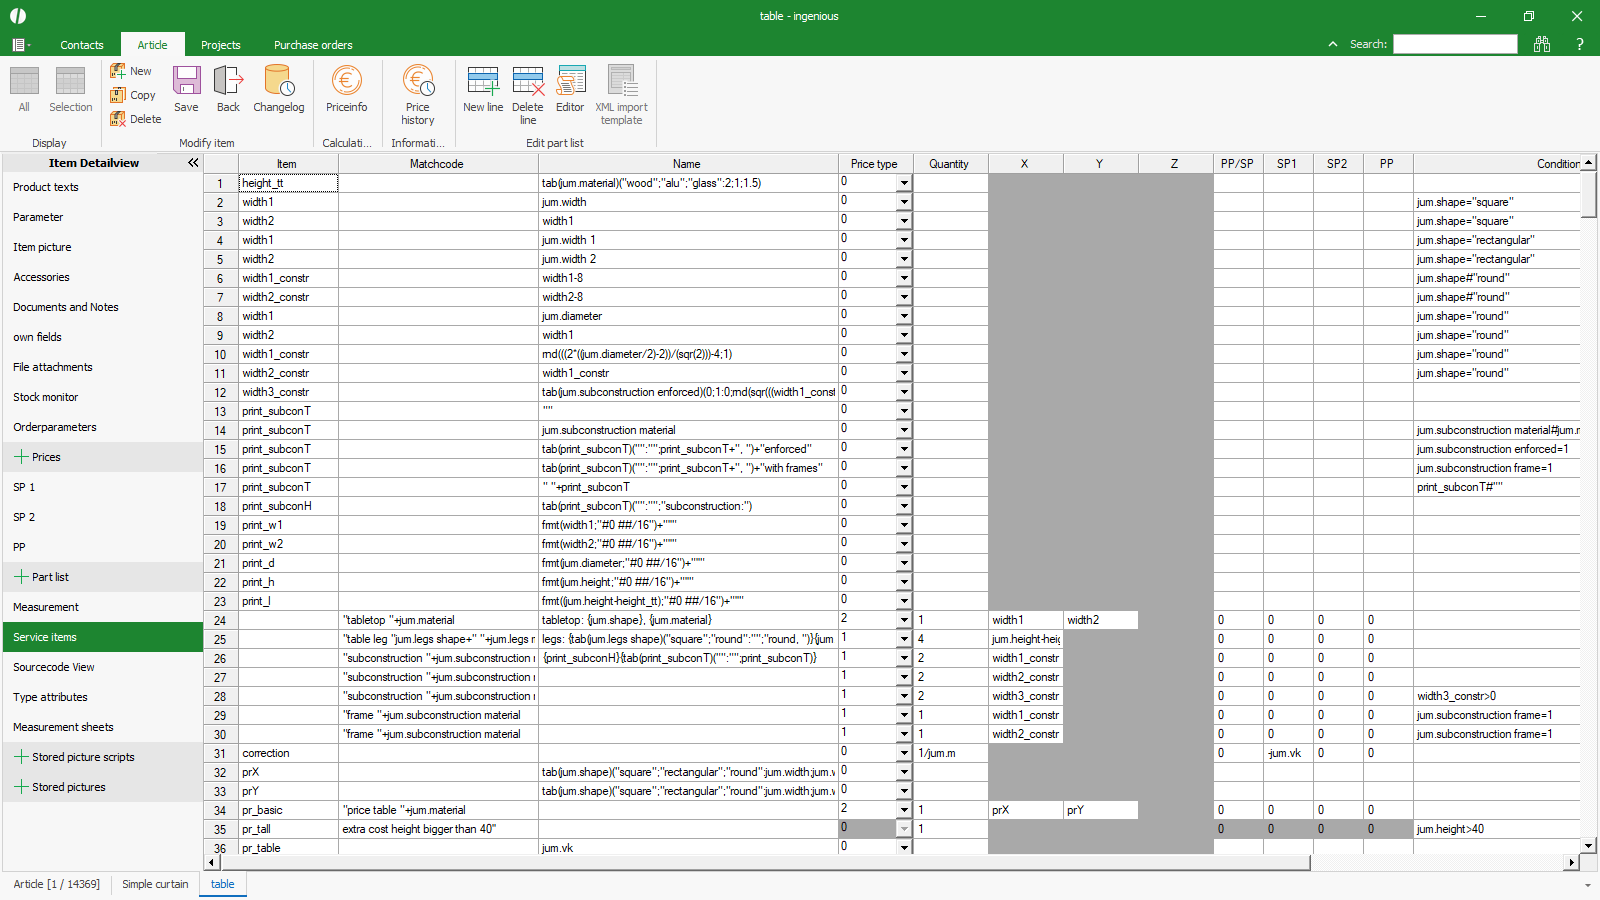Viewport: 1600px width, 900px height.
Task: Click the Back icon in ribbon
Action: pos(228,88)
